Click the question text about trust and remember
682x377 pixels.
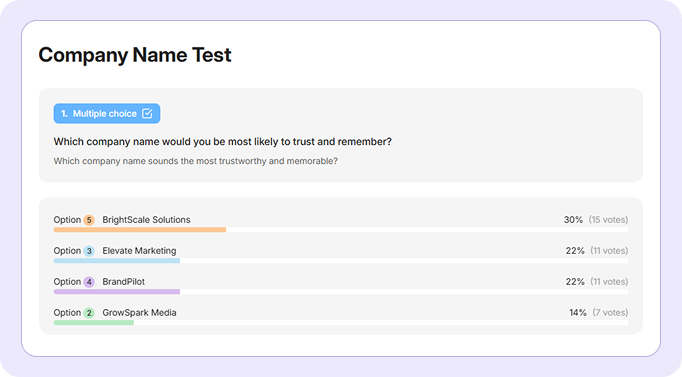click(x=222, y=142)
